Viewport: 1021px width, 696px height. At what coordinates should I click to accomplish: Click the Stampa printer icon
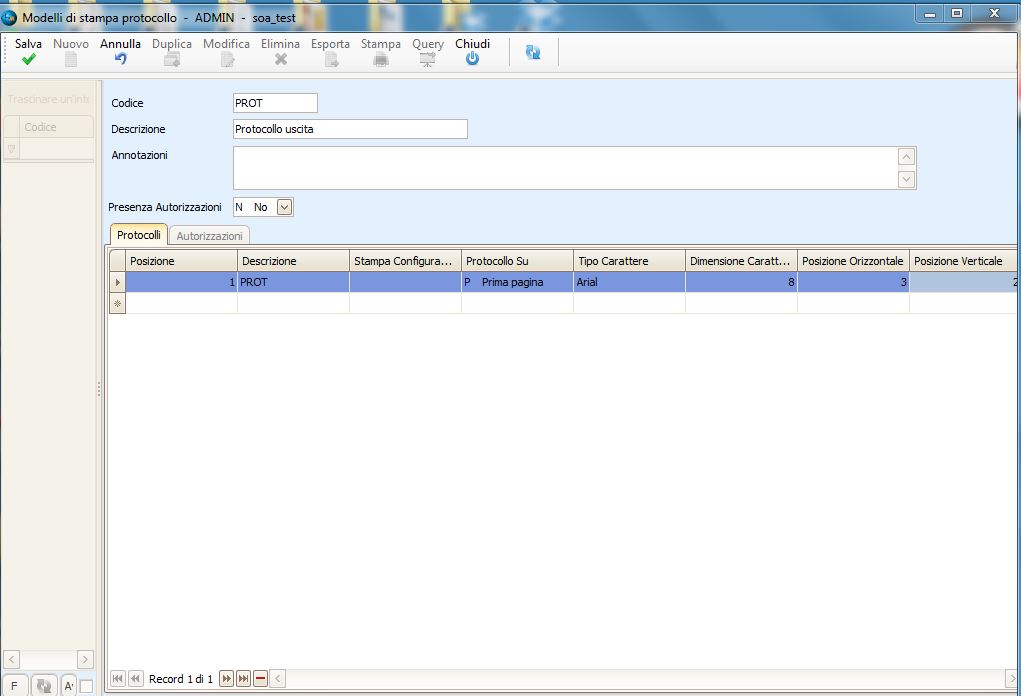pos(380,60)
